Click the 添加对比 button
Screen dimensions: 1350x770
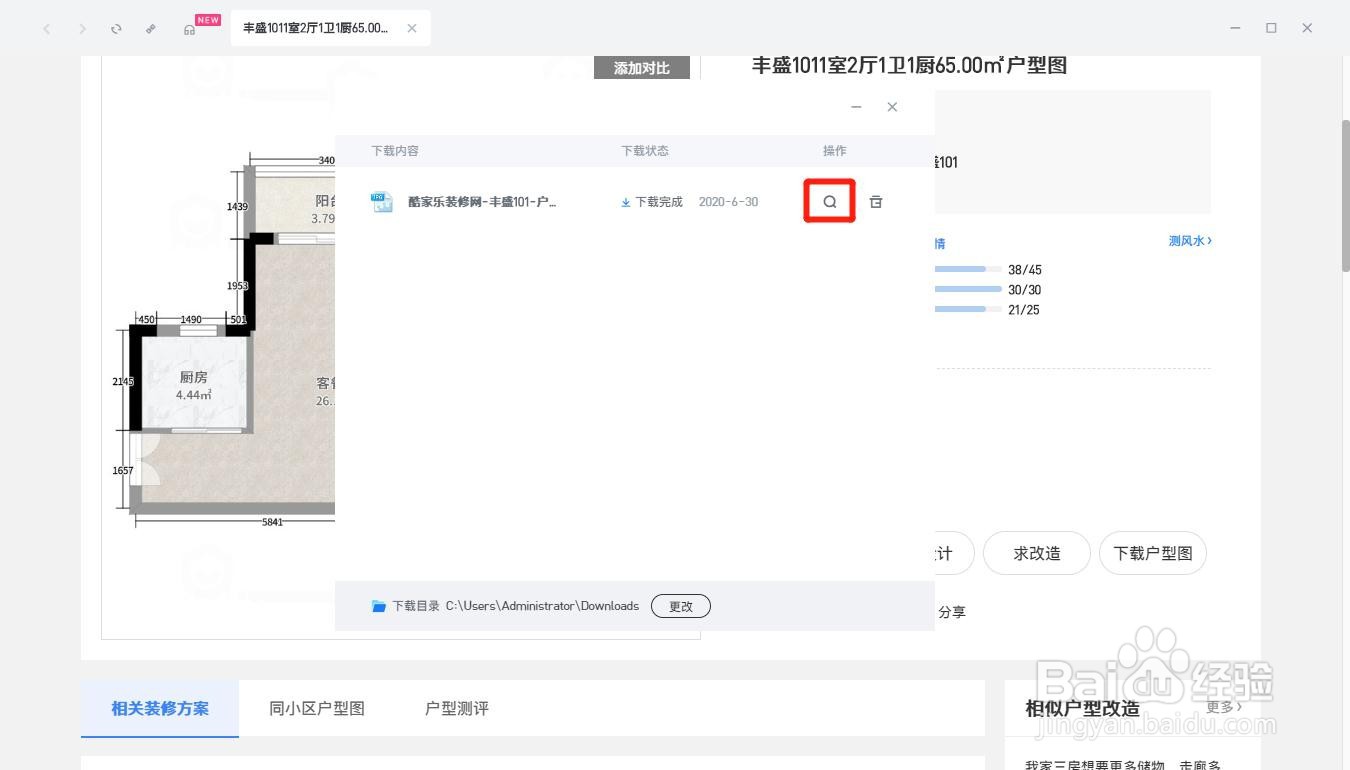point(642,68)
